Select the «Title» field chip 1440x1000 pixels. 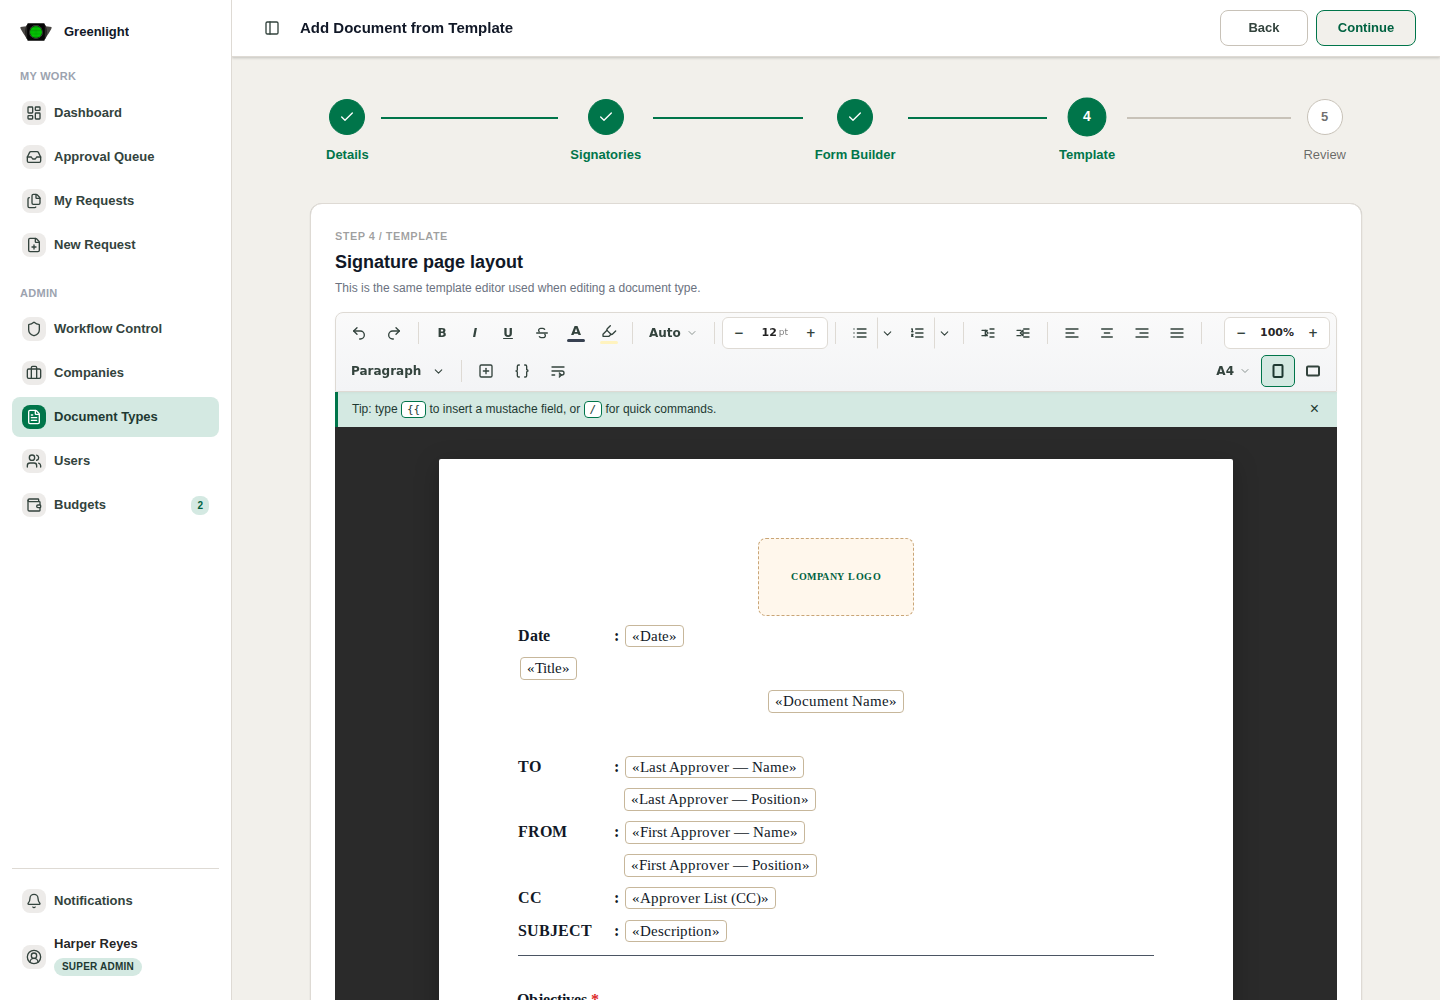tap(548, 668)
